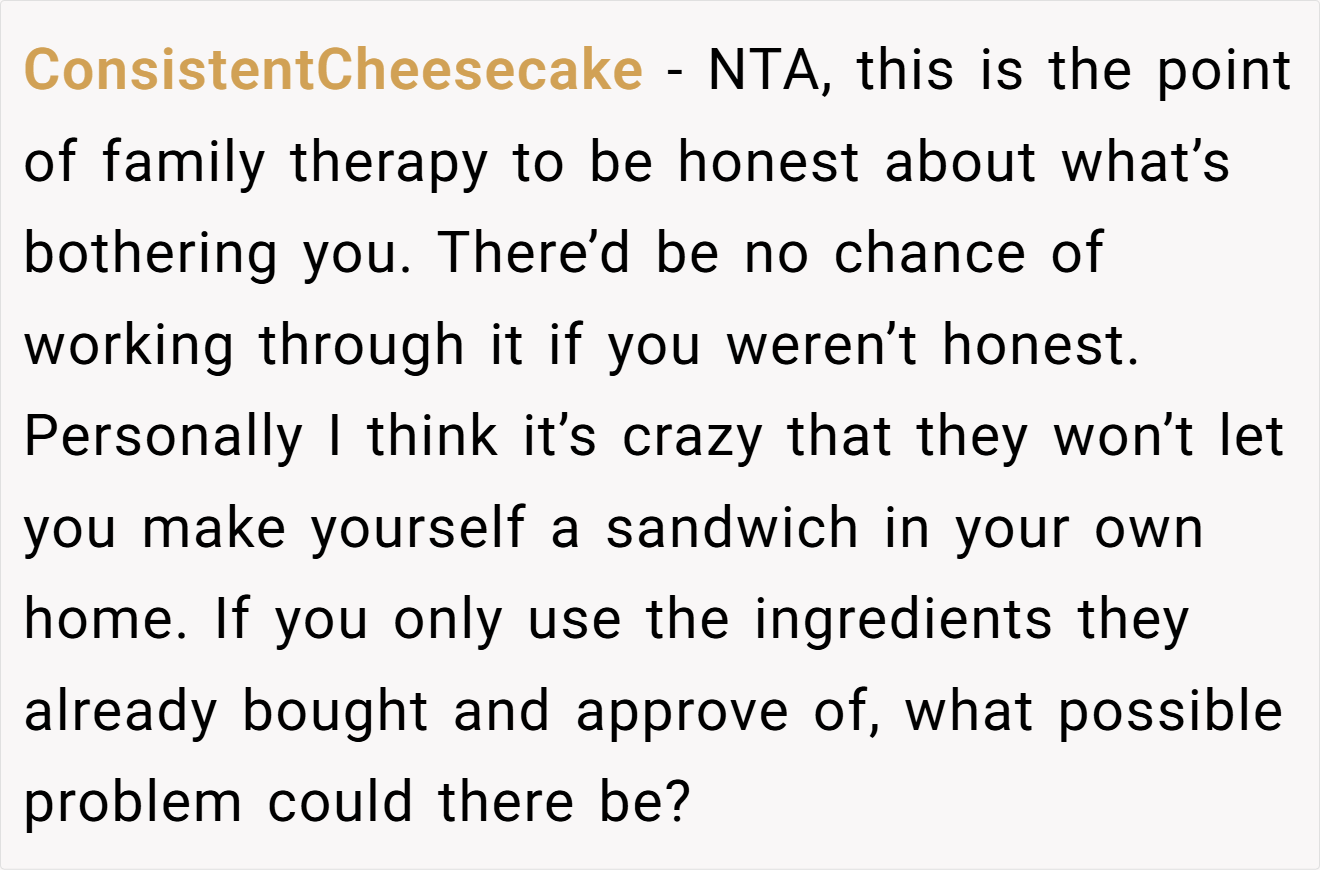1320x870 pixels.
Task: Open the ConsistentCheesecake user profile link
Action: [334, 70]
